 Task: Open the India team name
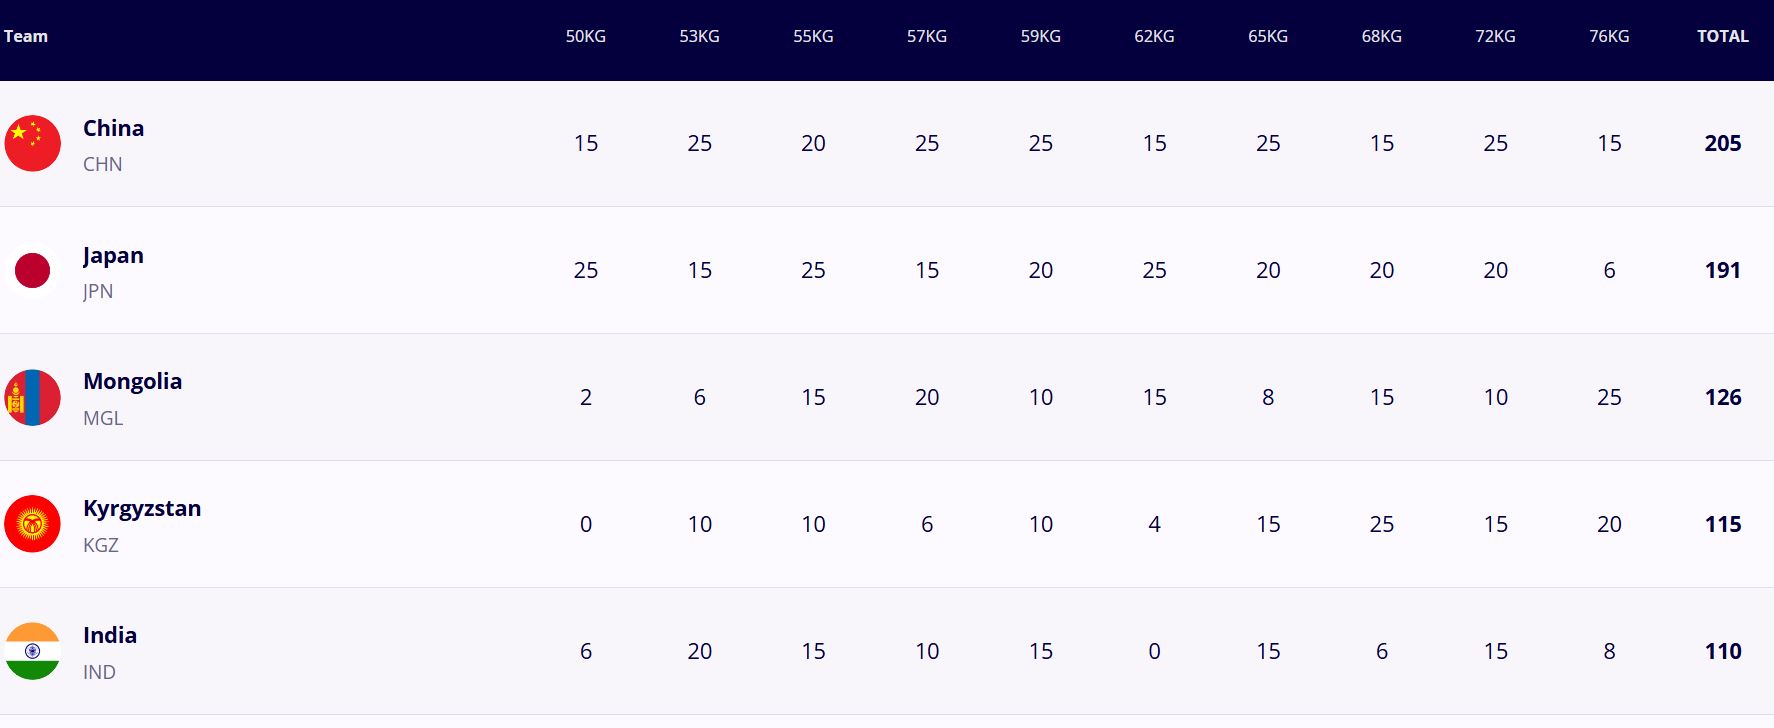(110, 635)
